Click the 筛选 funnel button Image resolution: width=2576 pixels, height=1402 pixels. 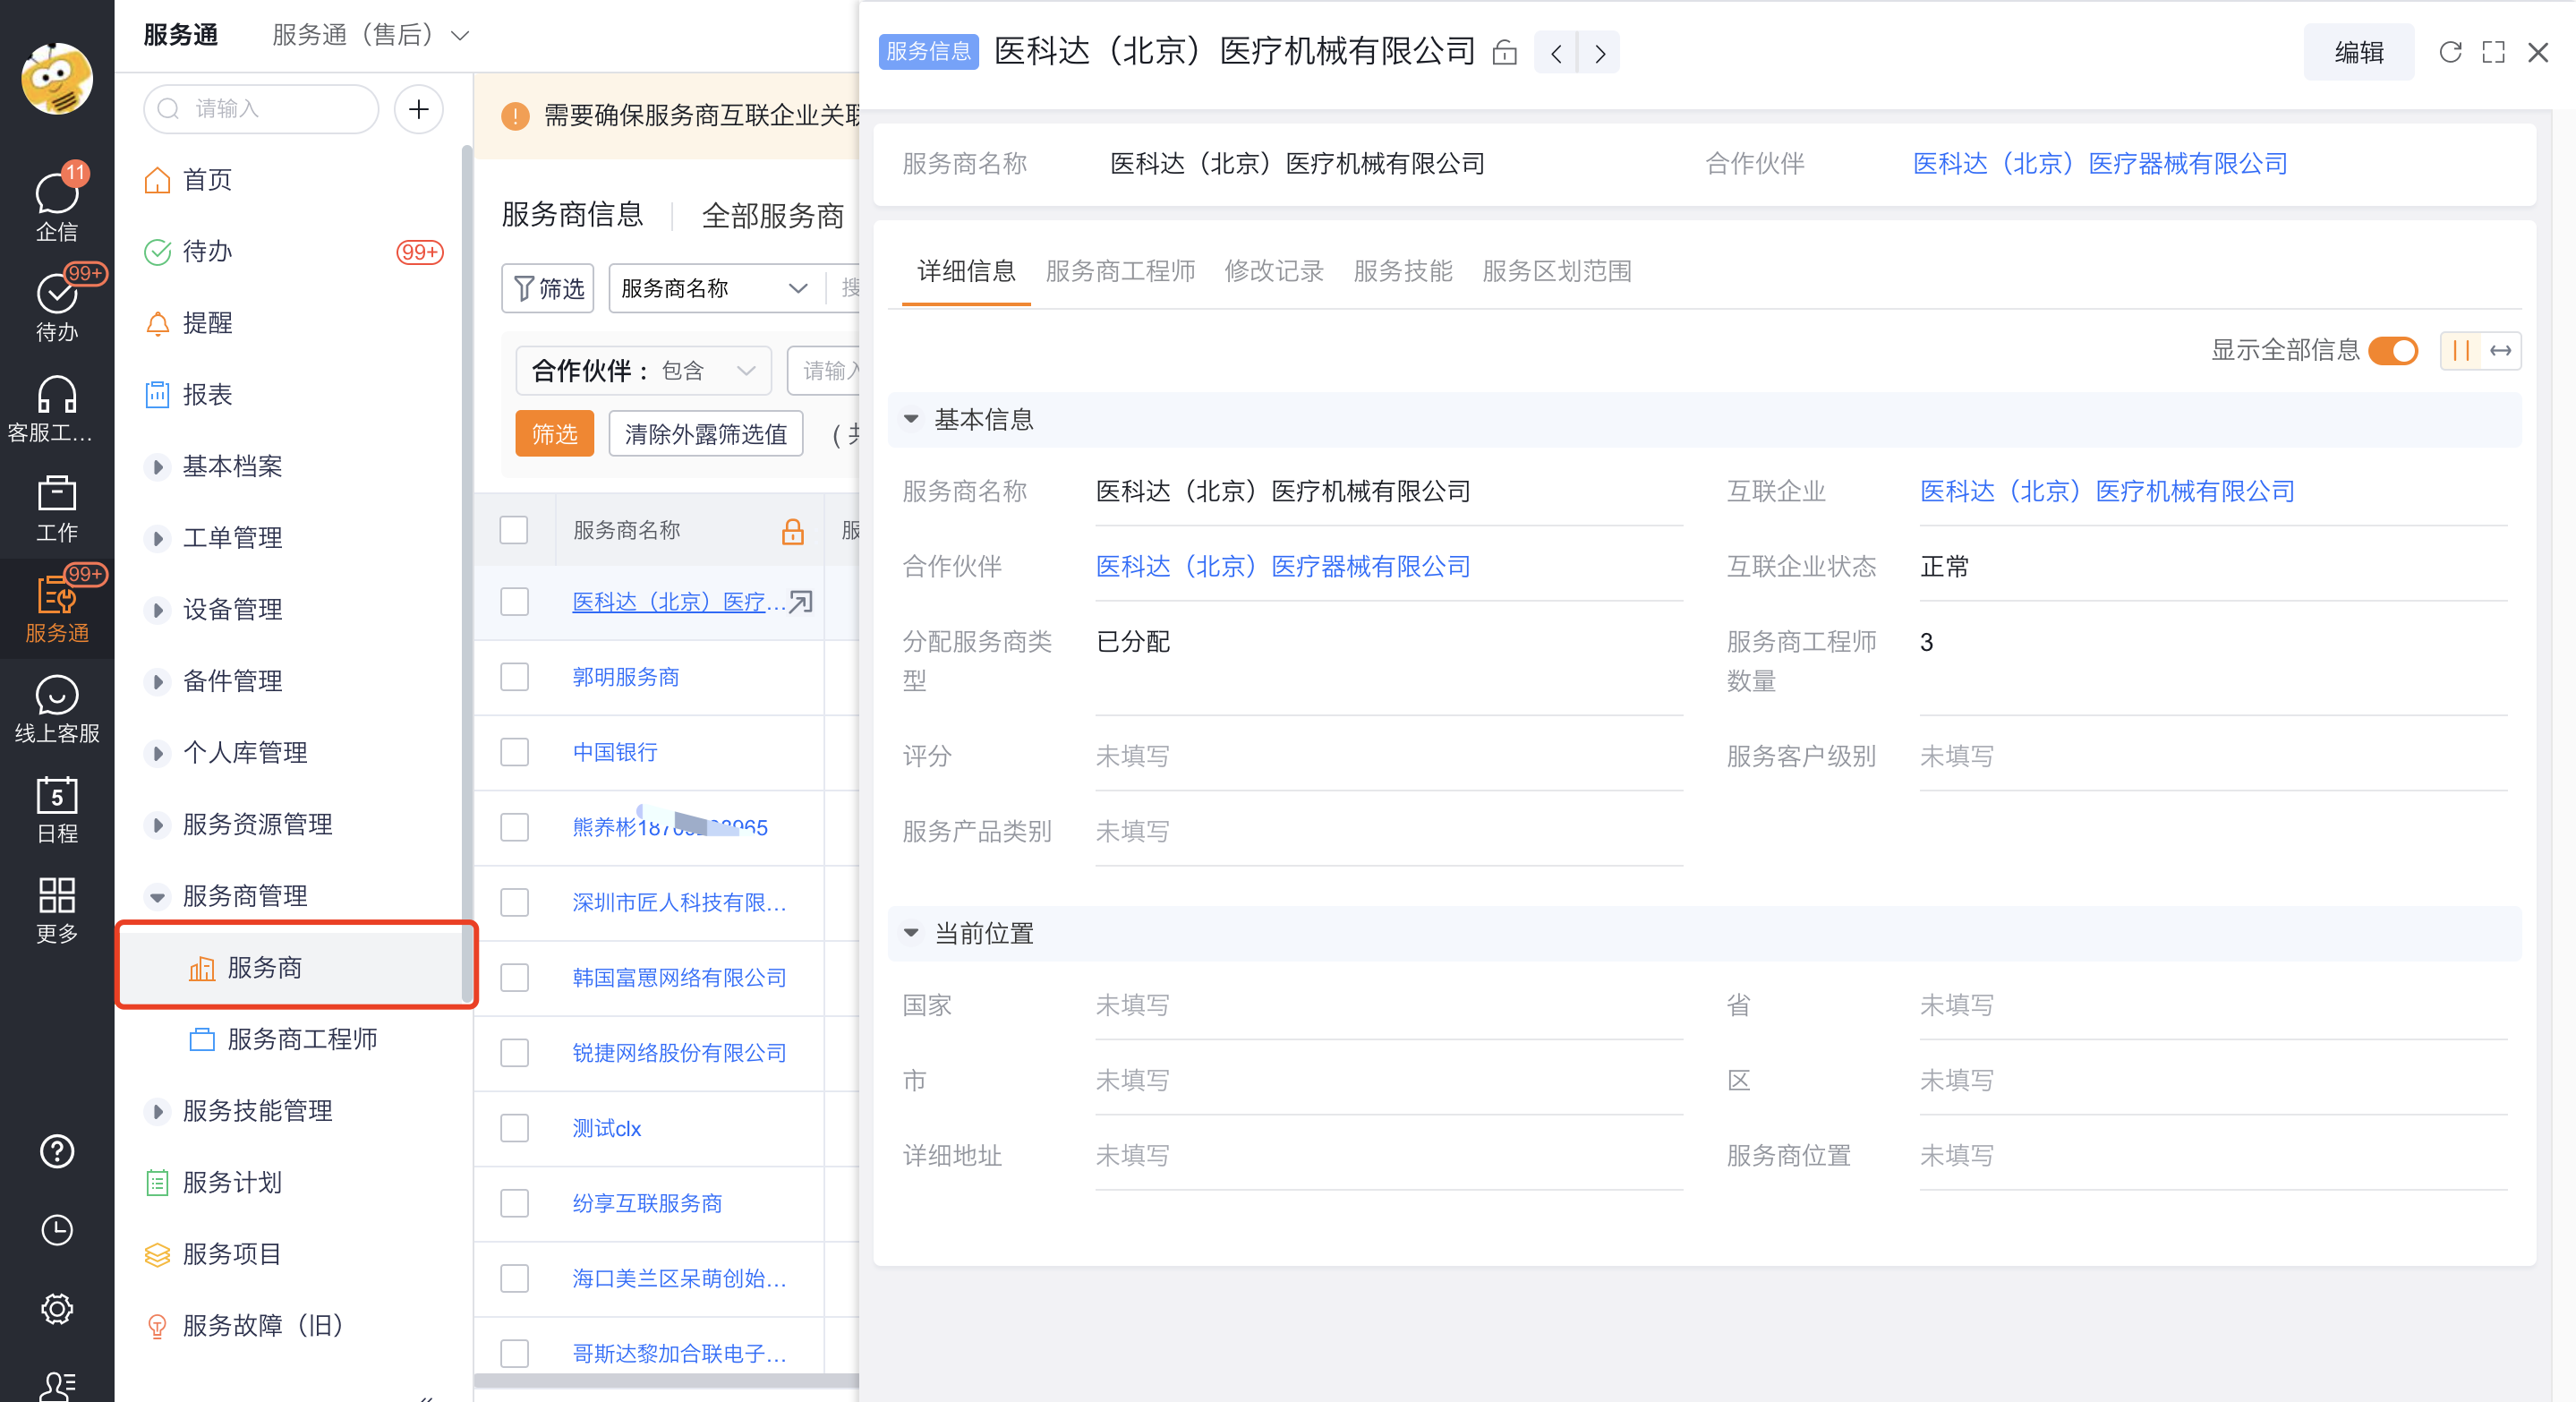(x=548, y=289)
